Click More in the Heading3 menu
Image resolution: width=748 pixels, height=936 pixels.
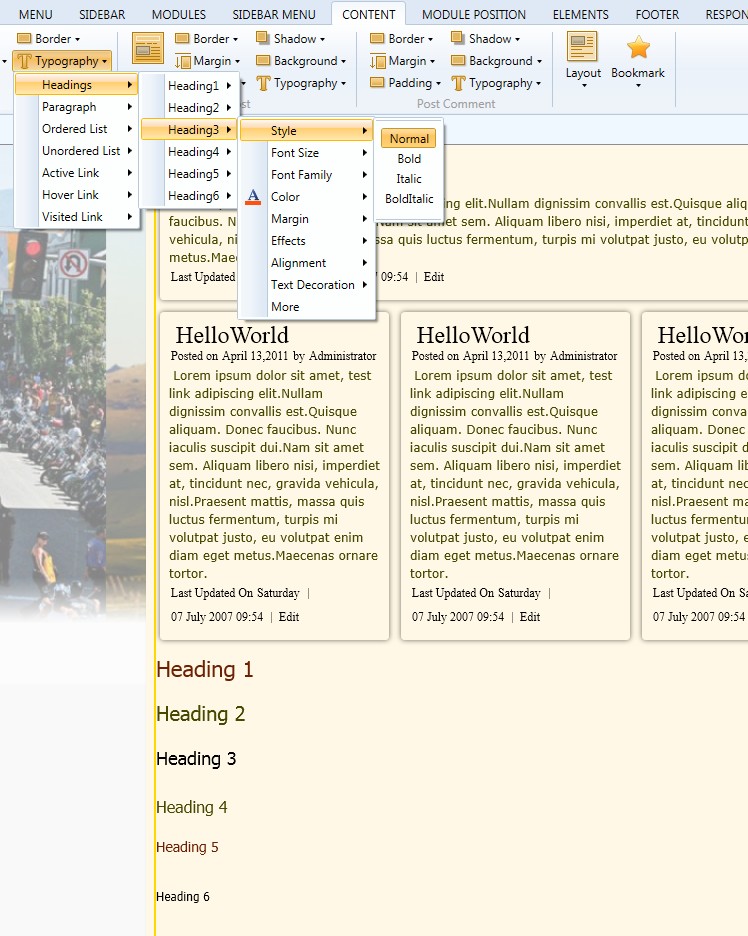(x=285, y=307)
